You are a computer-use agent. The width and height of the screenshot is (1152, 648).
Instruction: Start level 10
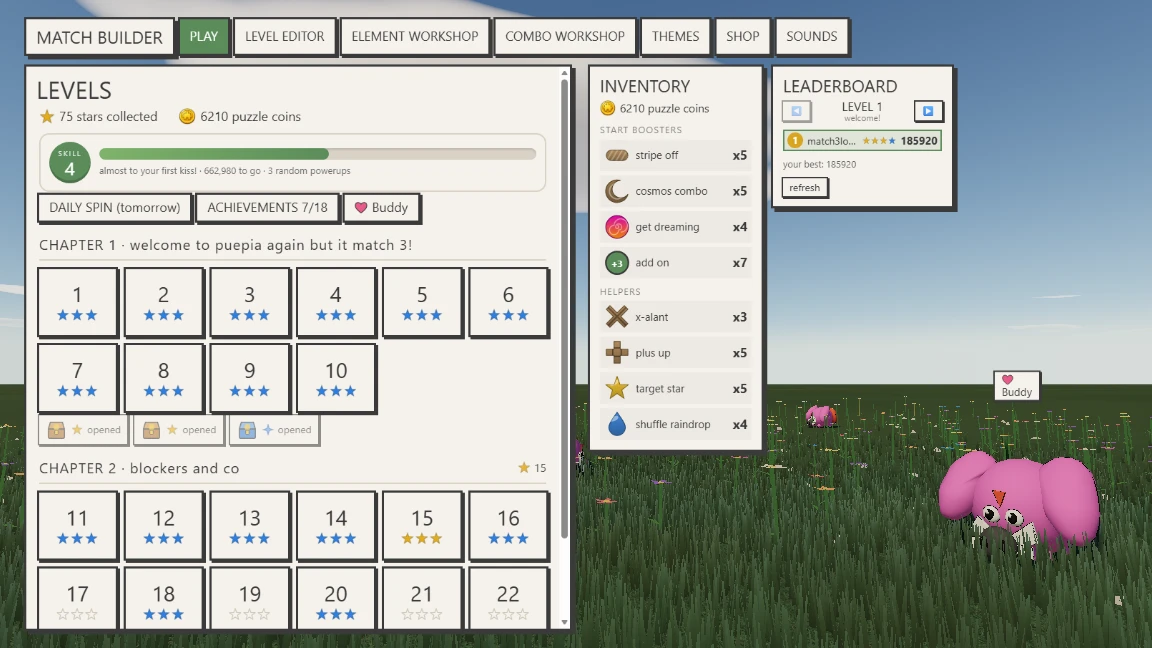coord(336,378)
